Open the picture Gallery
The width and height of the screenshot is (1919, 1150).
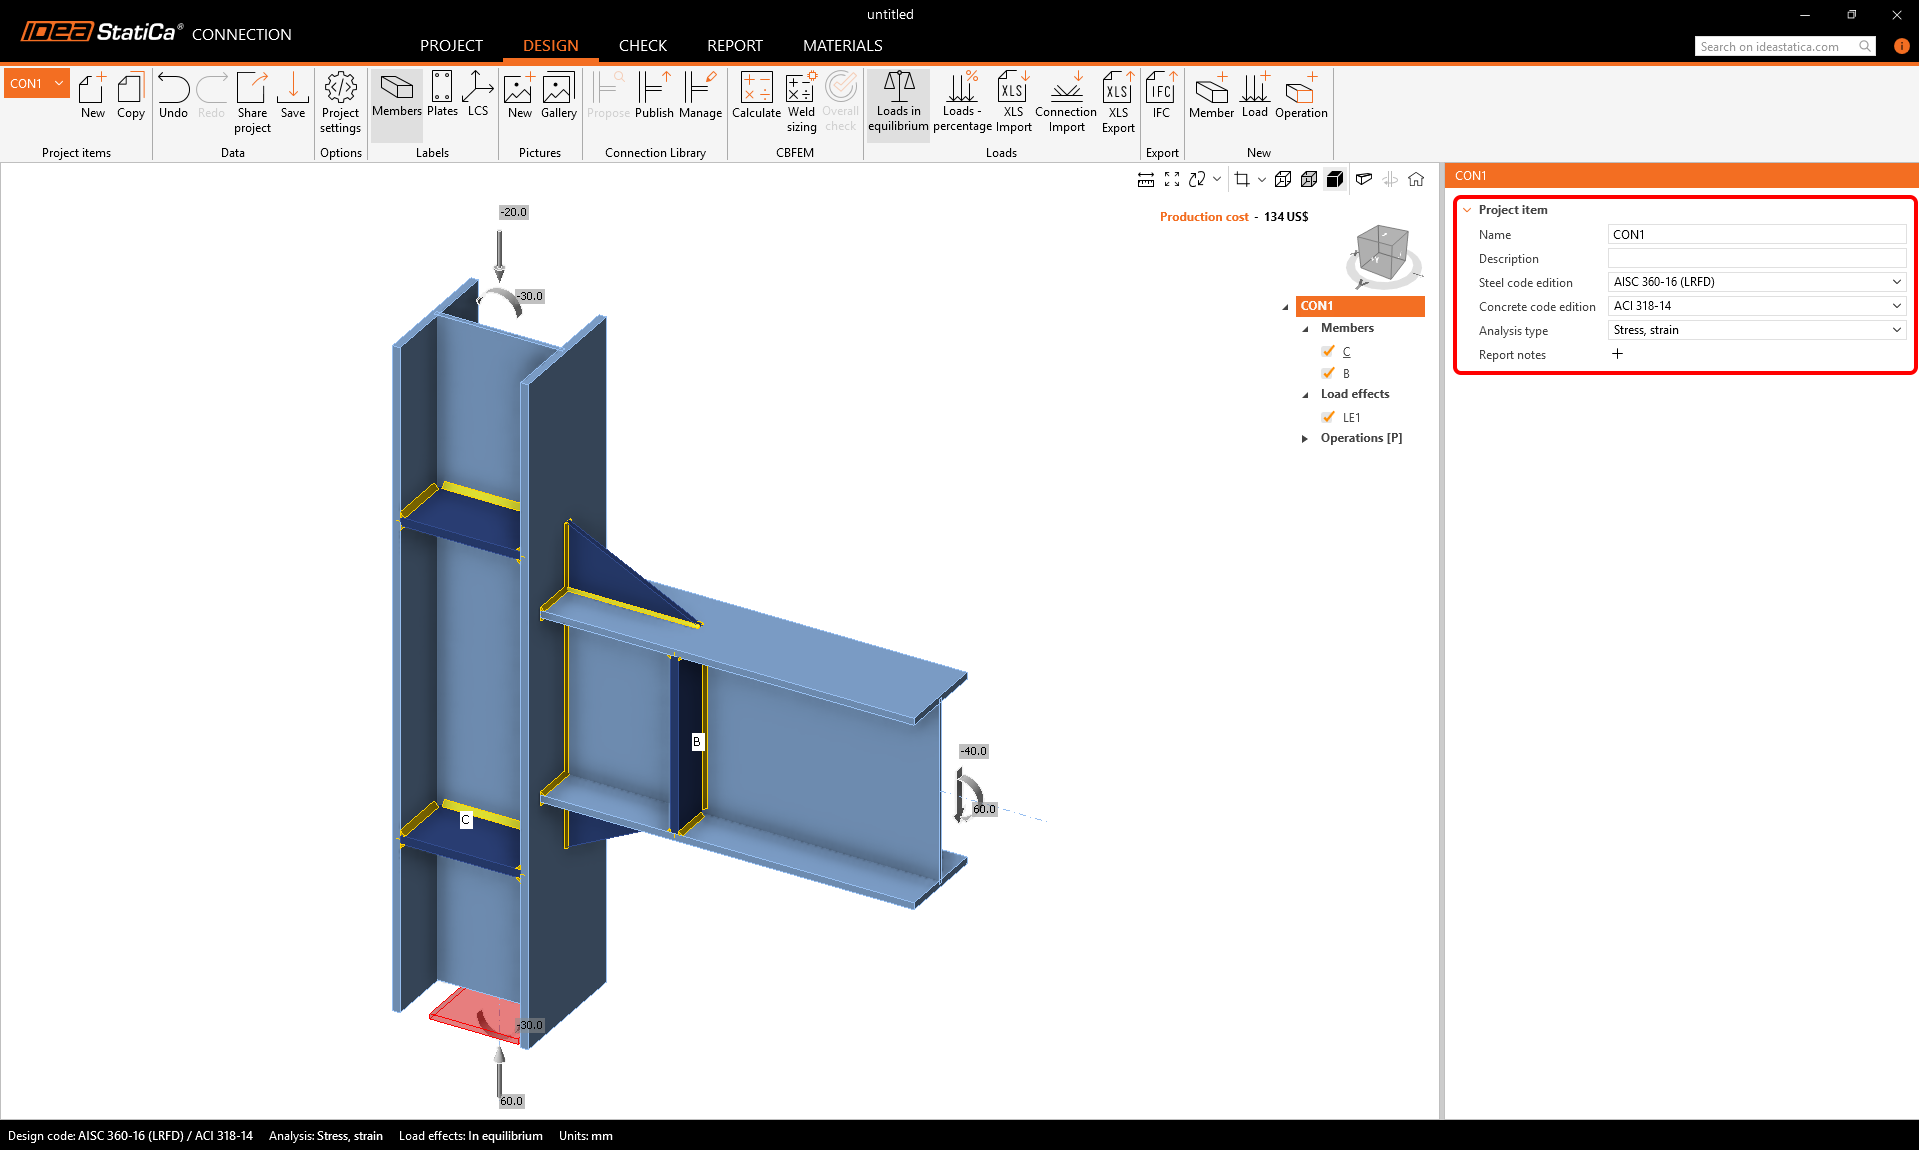point(558,96)
